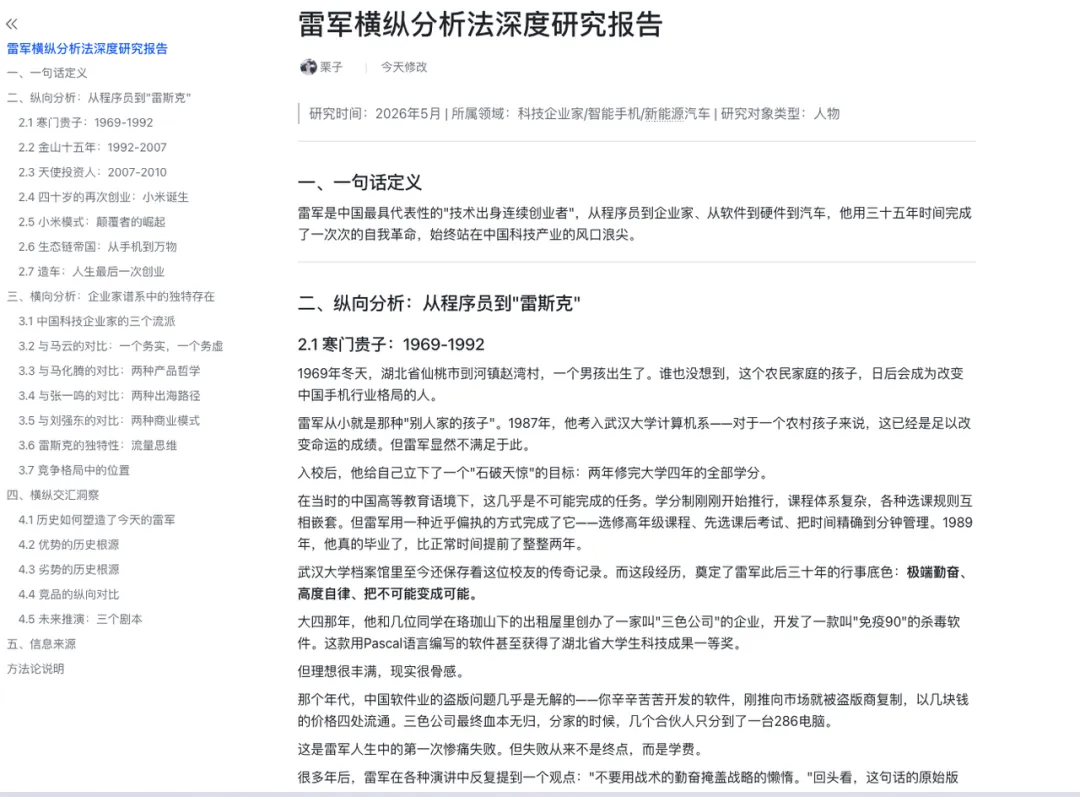Go to section 4.2 优势的历史根源
Viewport: 1080px width, 797px height.
click(69, 544)
